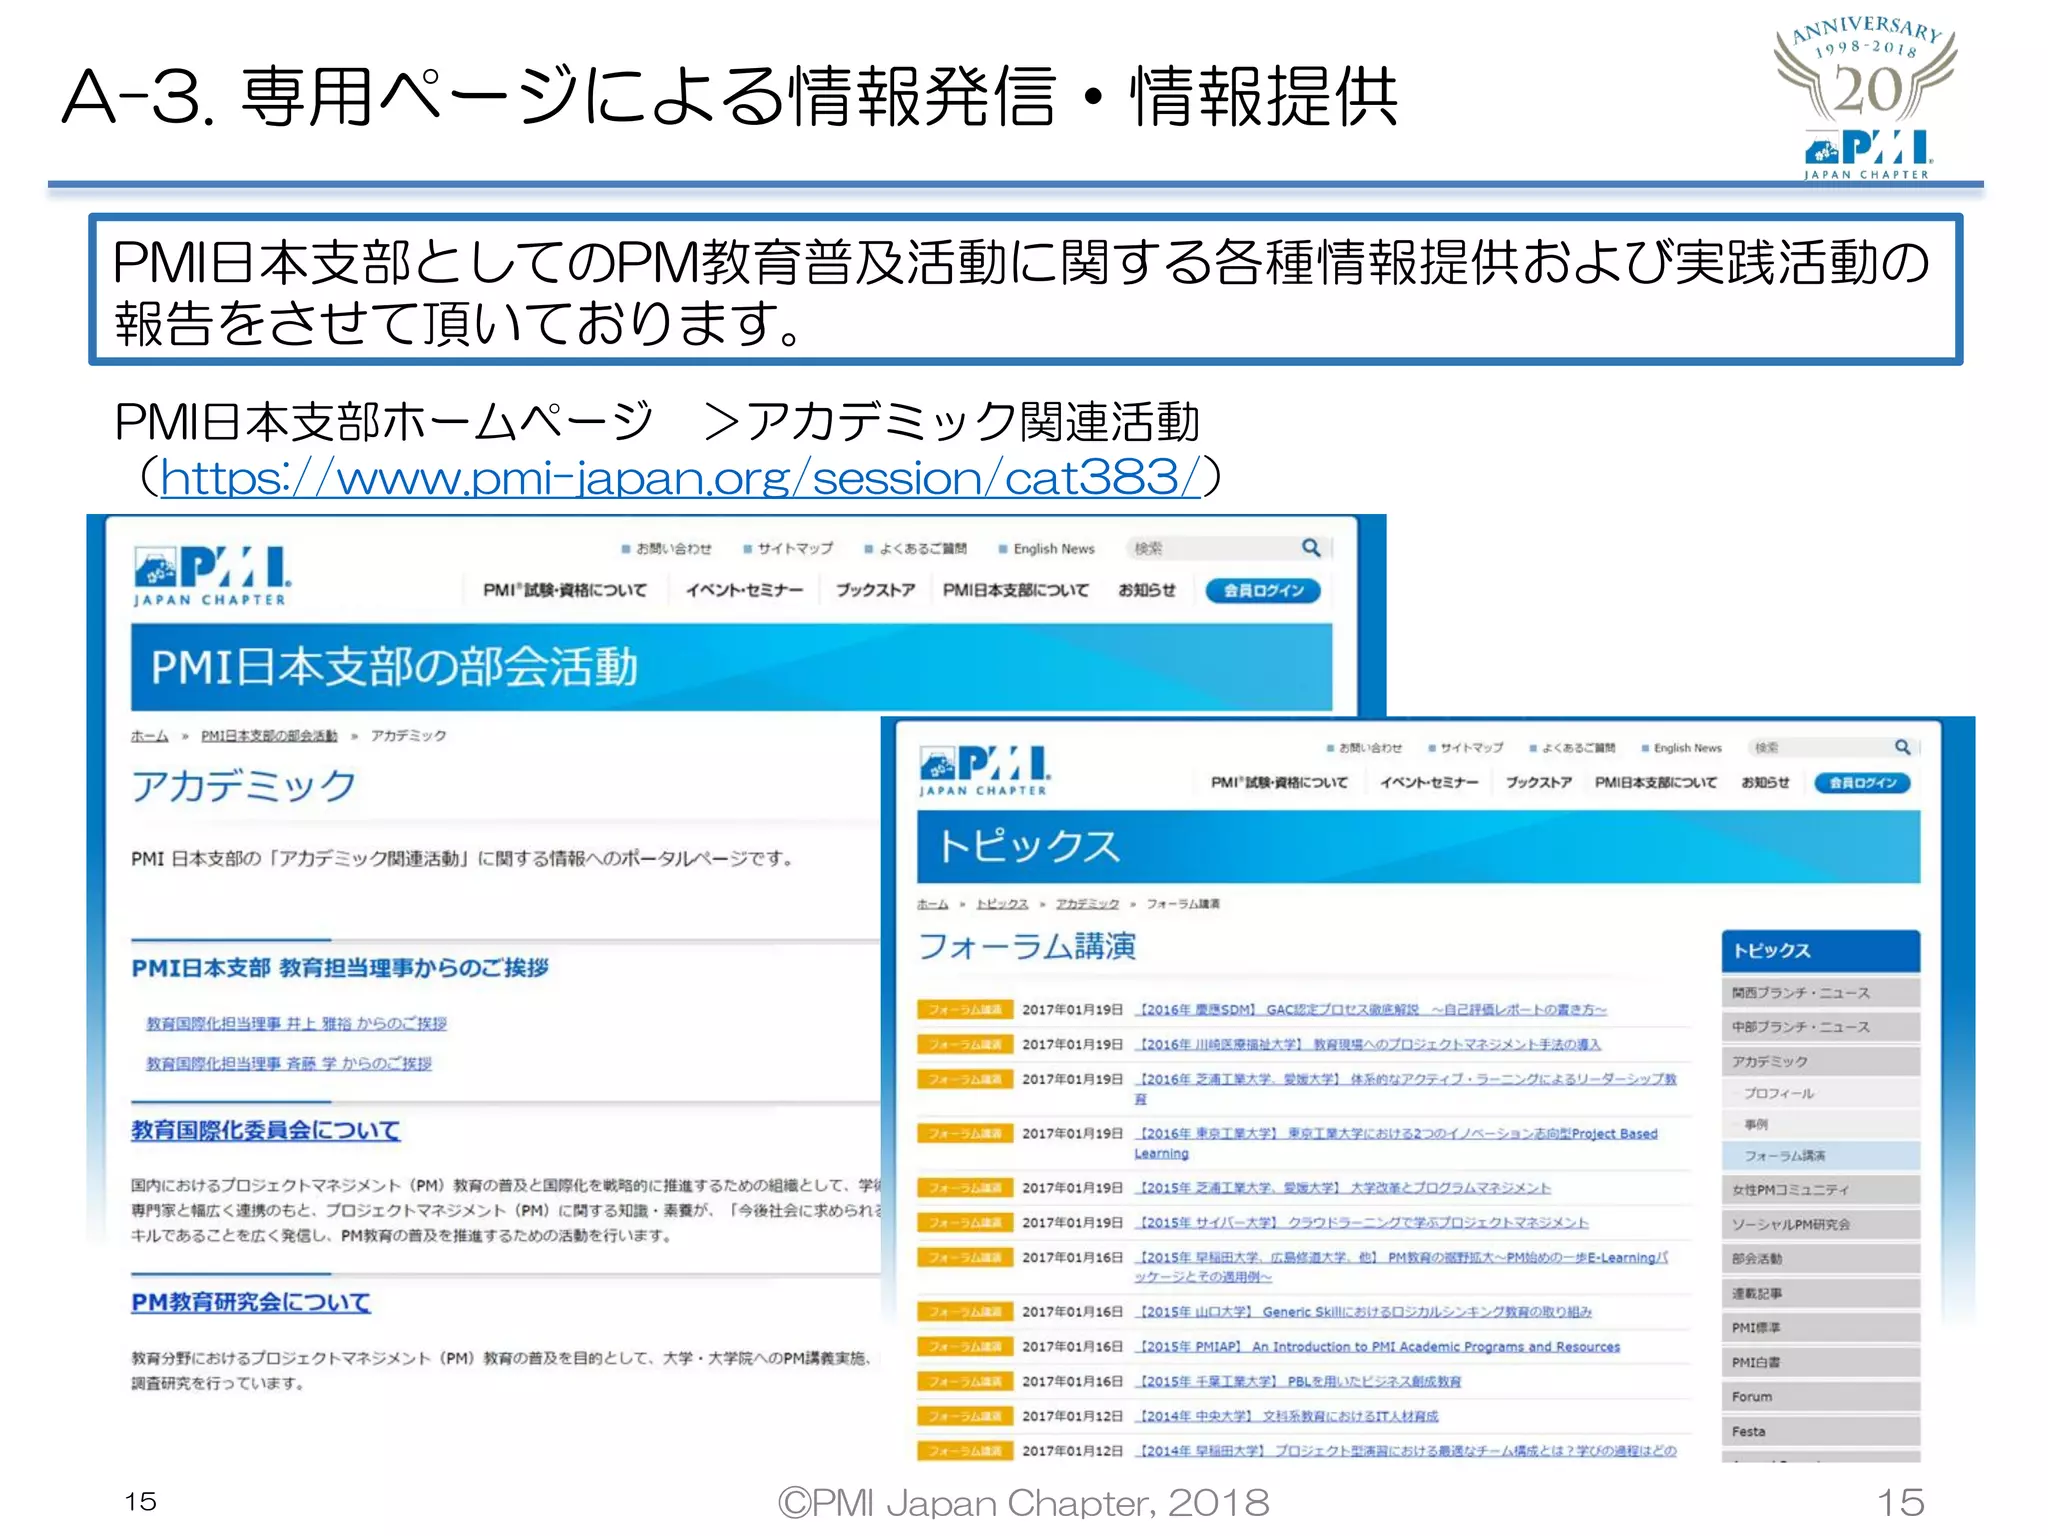Select 関西ブランチ・ニュース in Topics sidebar
2048x1536 pixels.
[x=1820, y=993]
